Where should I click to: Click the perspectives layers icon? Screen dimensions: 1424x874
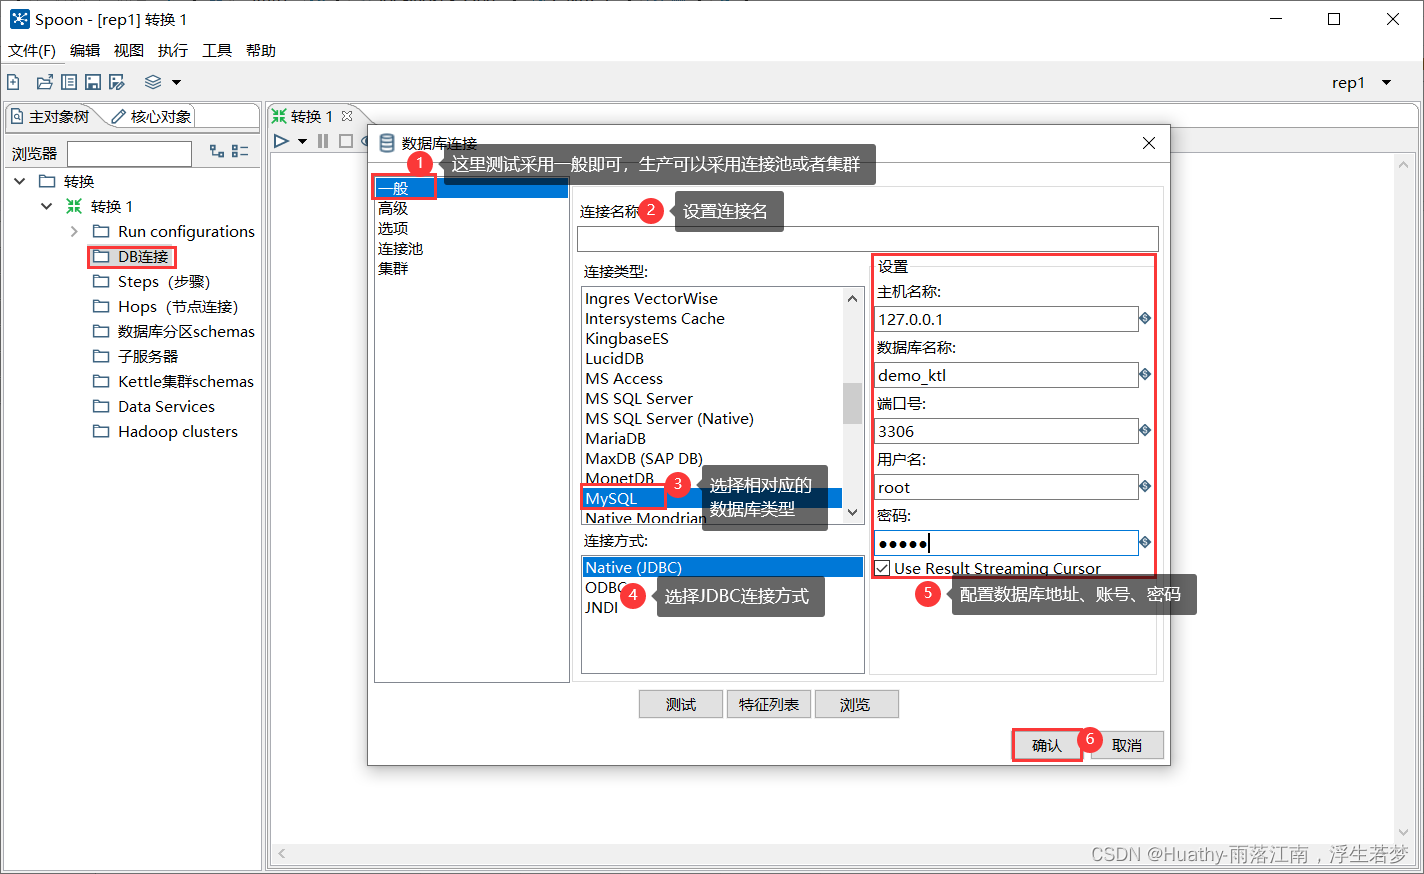tap(153, 82)
